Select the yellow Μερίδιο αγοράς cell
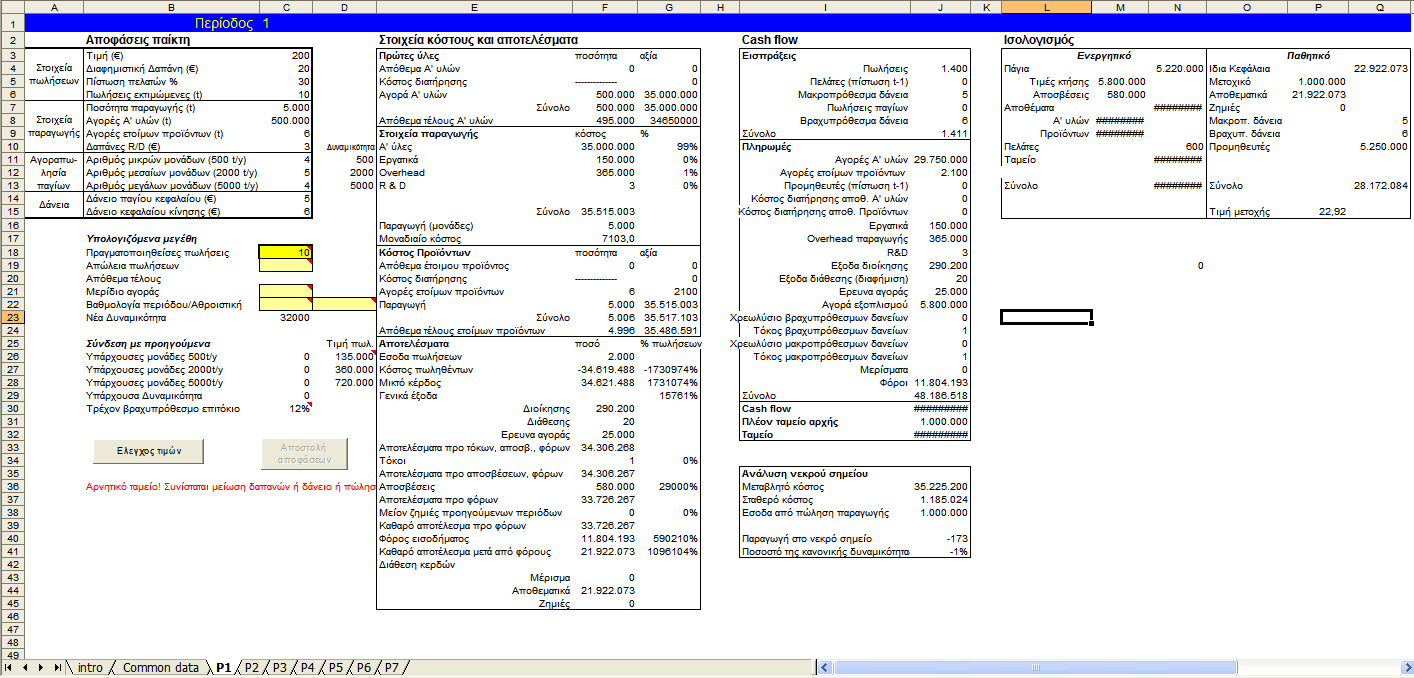Viewport: 1414px width, 678px height. coord(286,291)
